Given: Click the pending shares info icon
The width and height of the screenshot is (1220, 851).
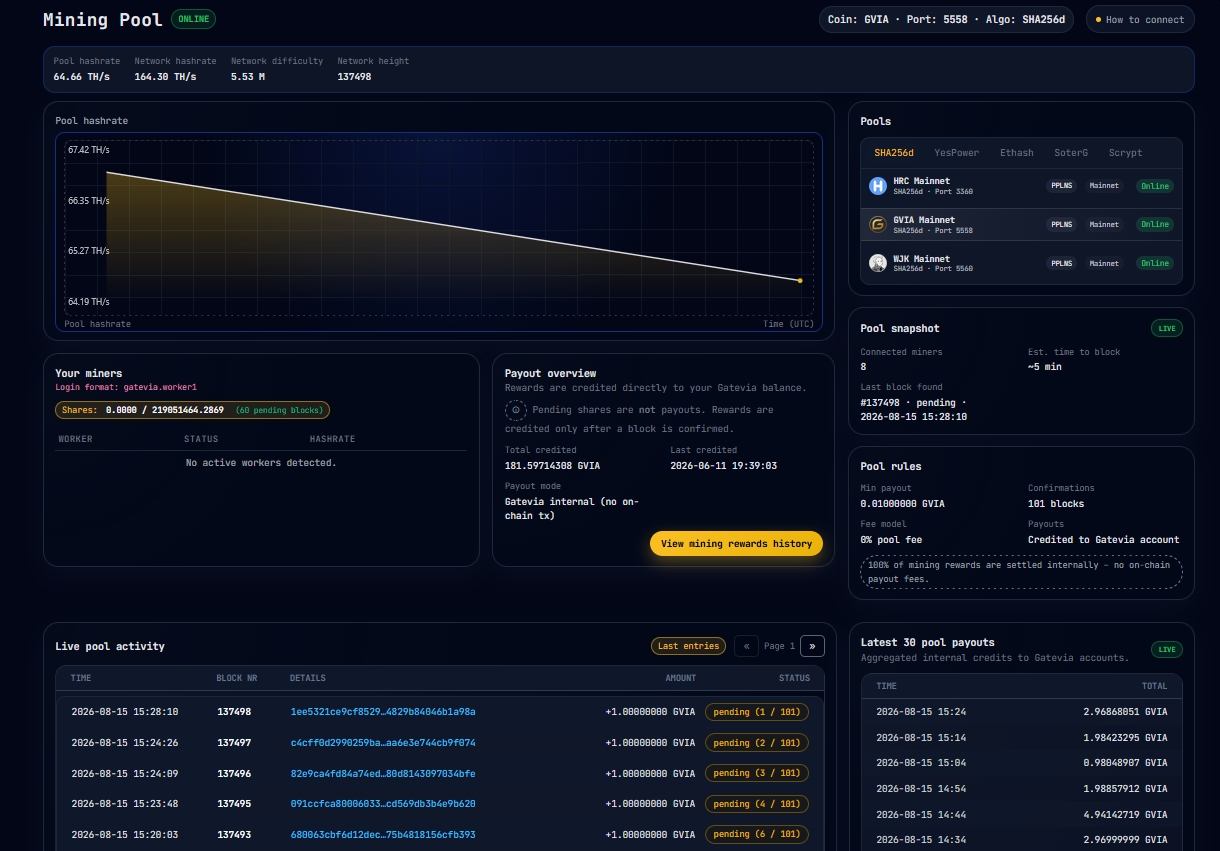Looking at the screenshot, I should [515, 410].
